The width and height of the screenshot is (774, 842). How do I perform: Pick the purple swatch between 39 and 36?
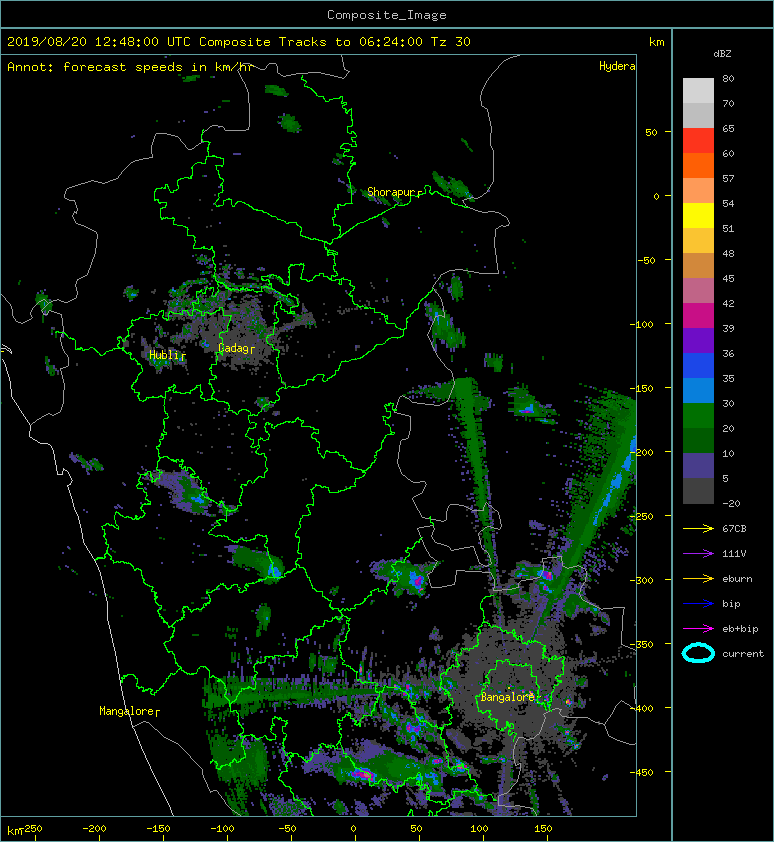[x=698, y=340]
